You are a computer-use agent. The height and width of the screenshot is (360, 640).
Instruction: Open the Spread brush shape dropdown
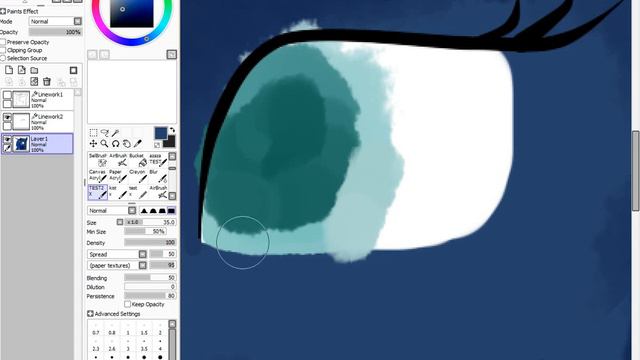pyautogui.click(x=117, y=254)
